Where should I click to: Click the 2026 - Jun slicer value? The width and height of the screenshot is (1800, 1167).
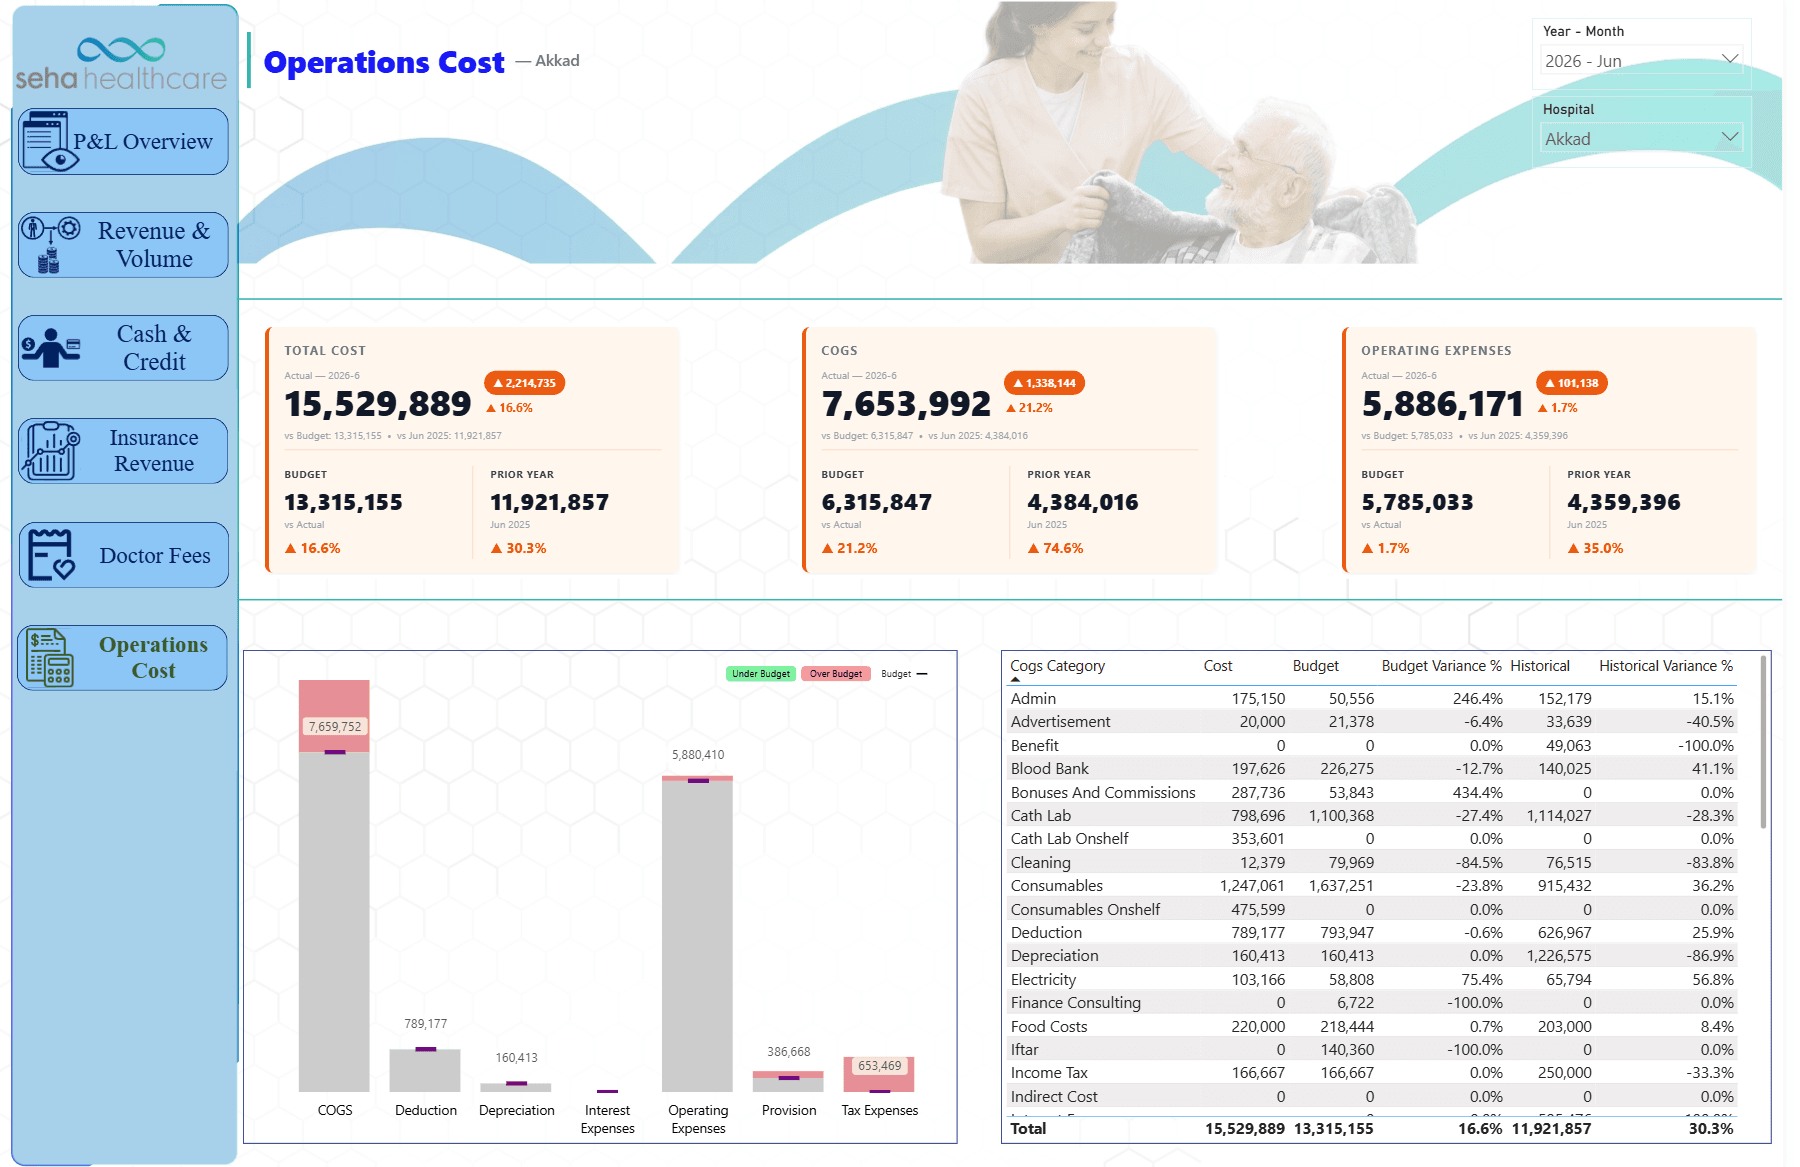[x=1582, y=61]
